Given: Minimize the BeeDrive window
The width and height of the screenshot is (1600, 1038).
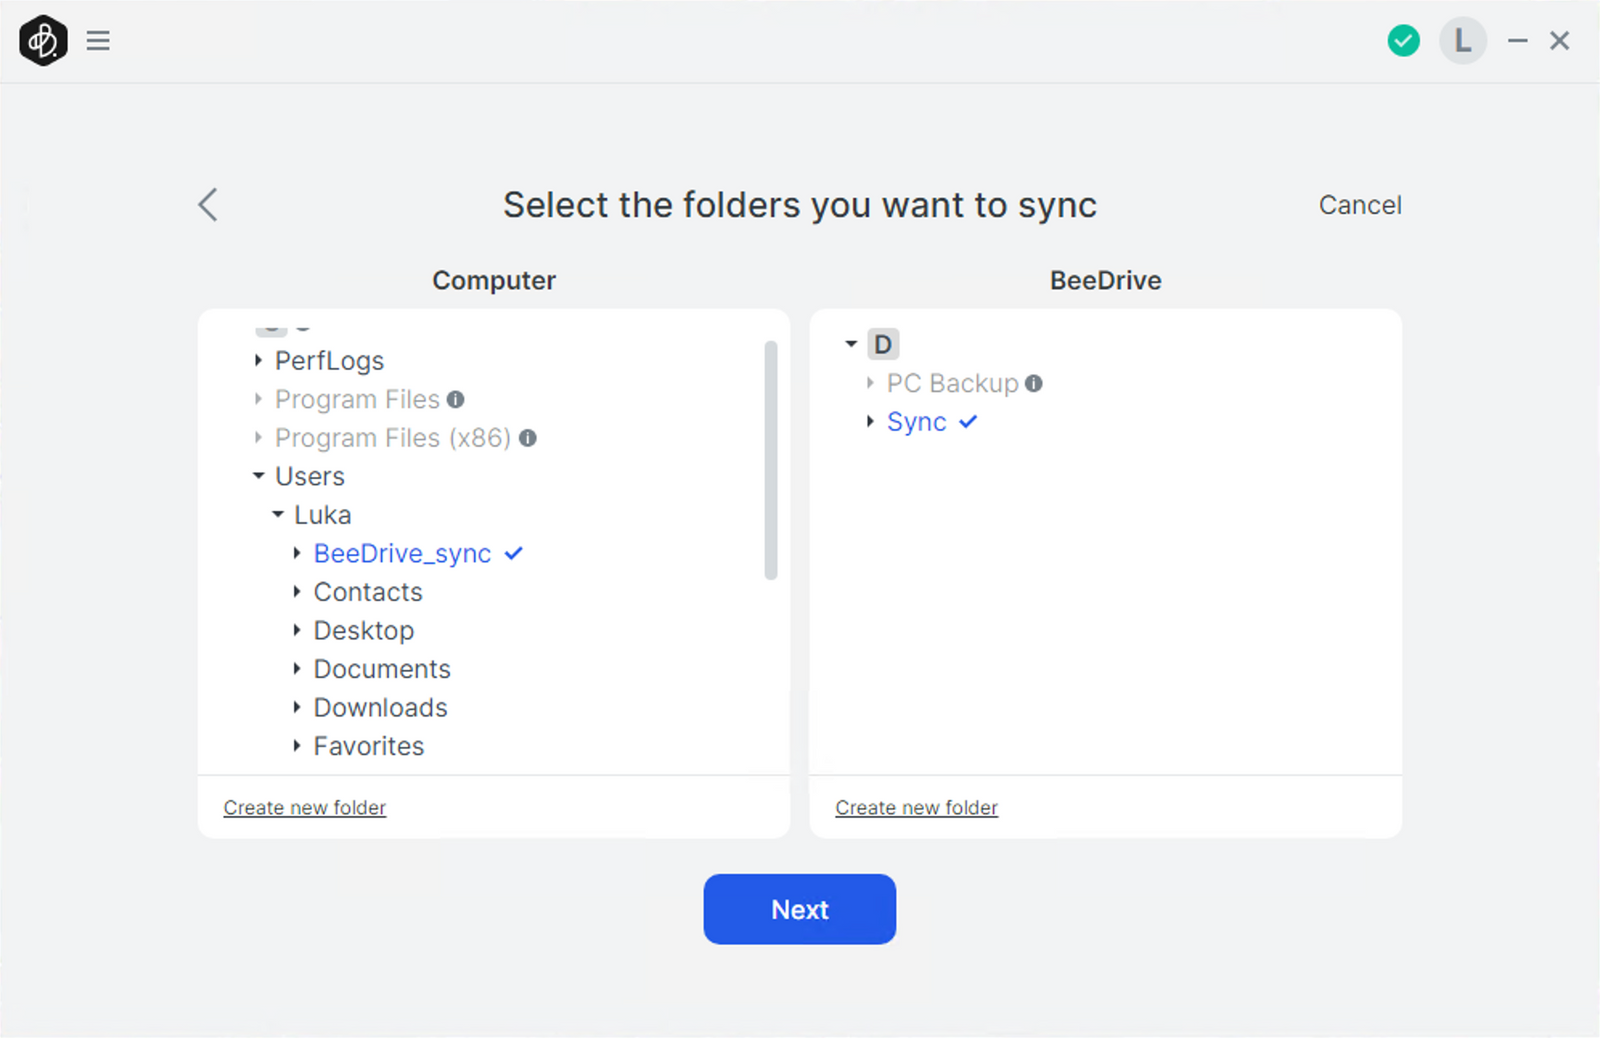Looking at the screenshot, I should [x=1518, y=41].
